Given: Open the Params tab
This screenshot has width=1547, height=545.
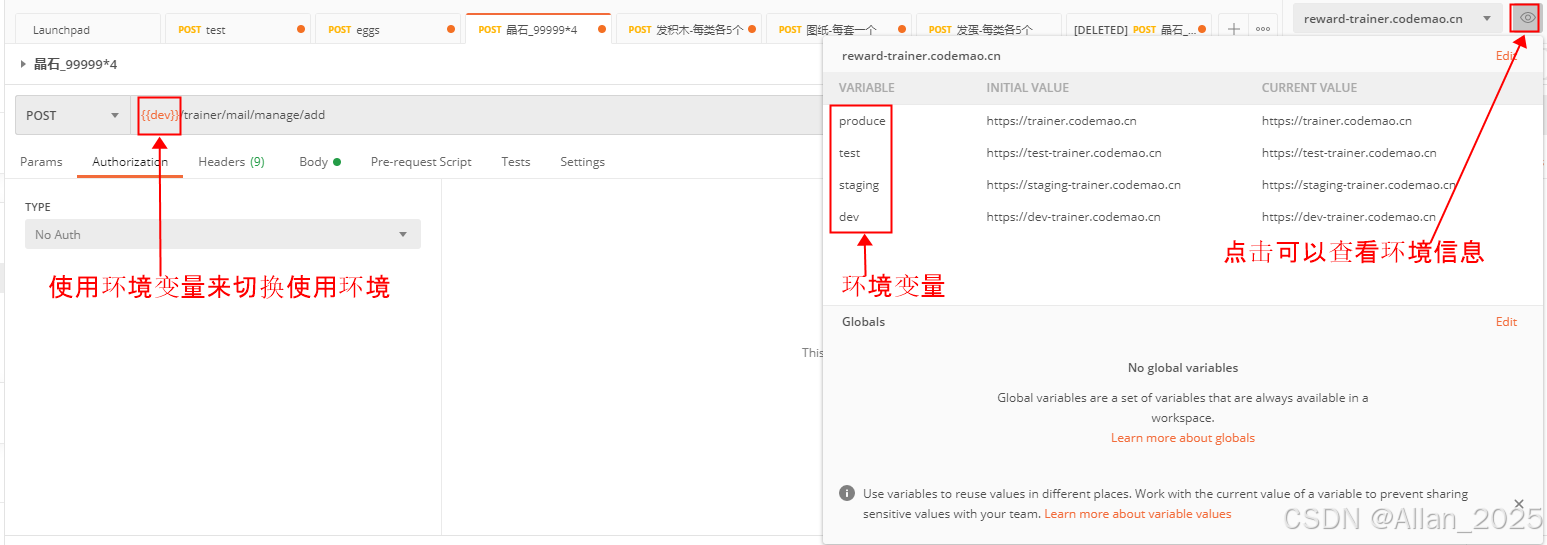Looking at the screenshot, I should [41, 161].
